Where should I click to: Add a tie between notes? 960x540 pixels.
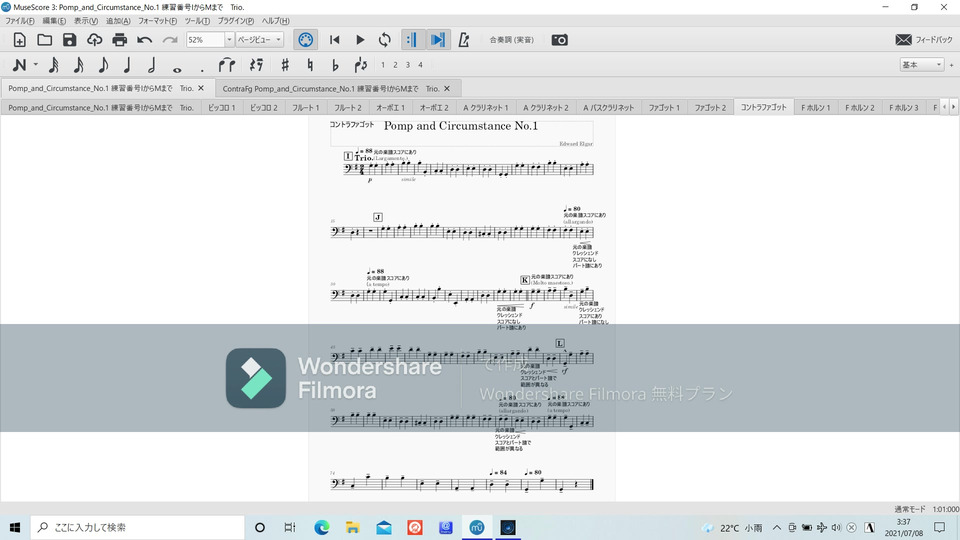(227, 65)
